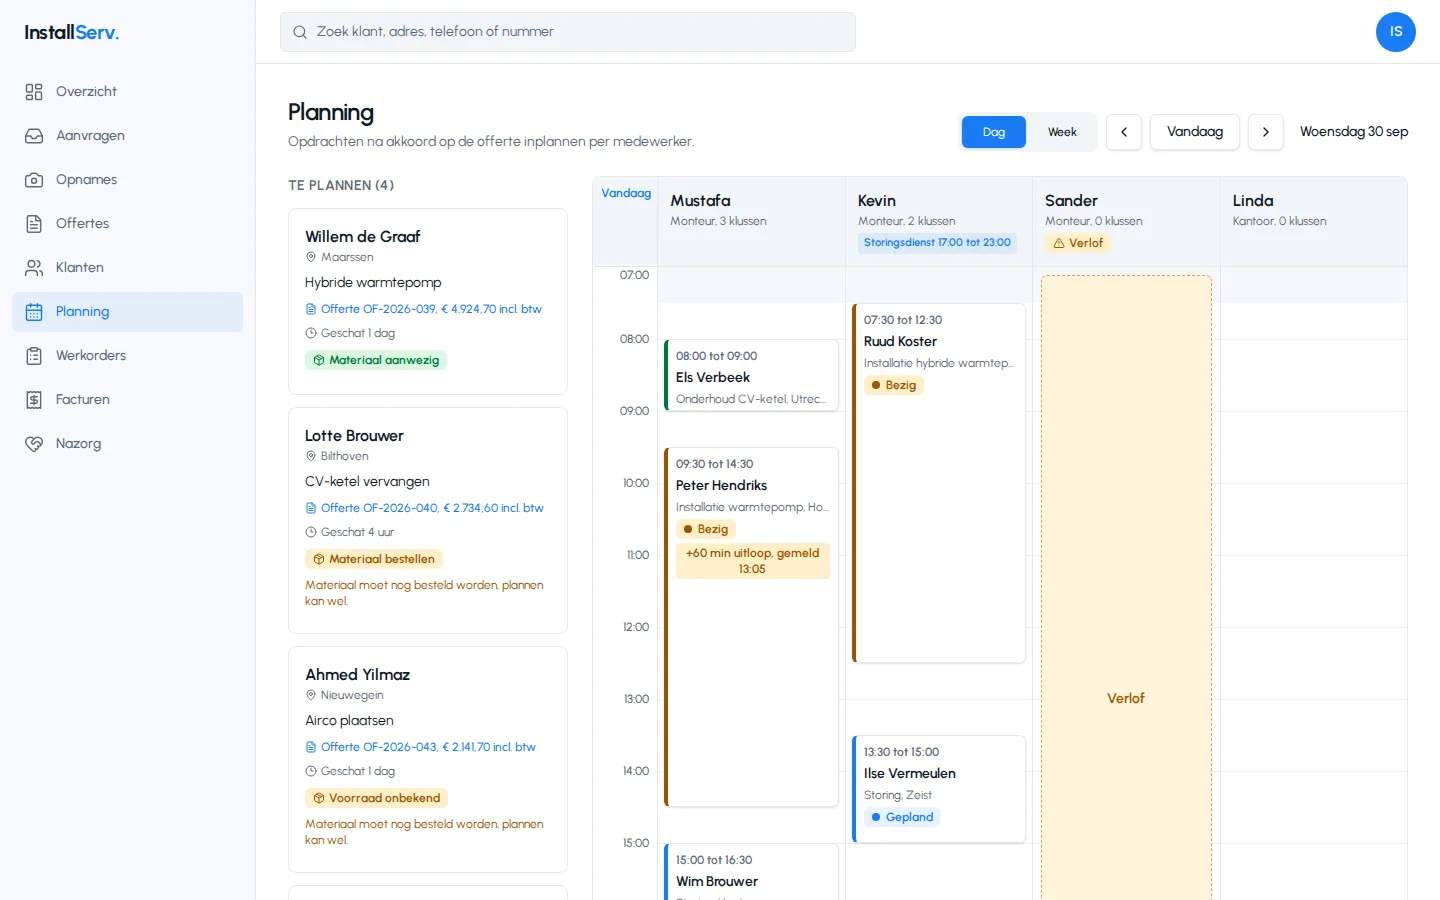1440x900 pixels.
Task: Open Wim Brouwer 15:00 appointment
Action: point(751,872)
